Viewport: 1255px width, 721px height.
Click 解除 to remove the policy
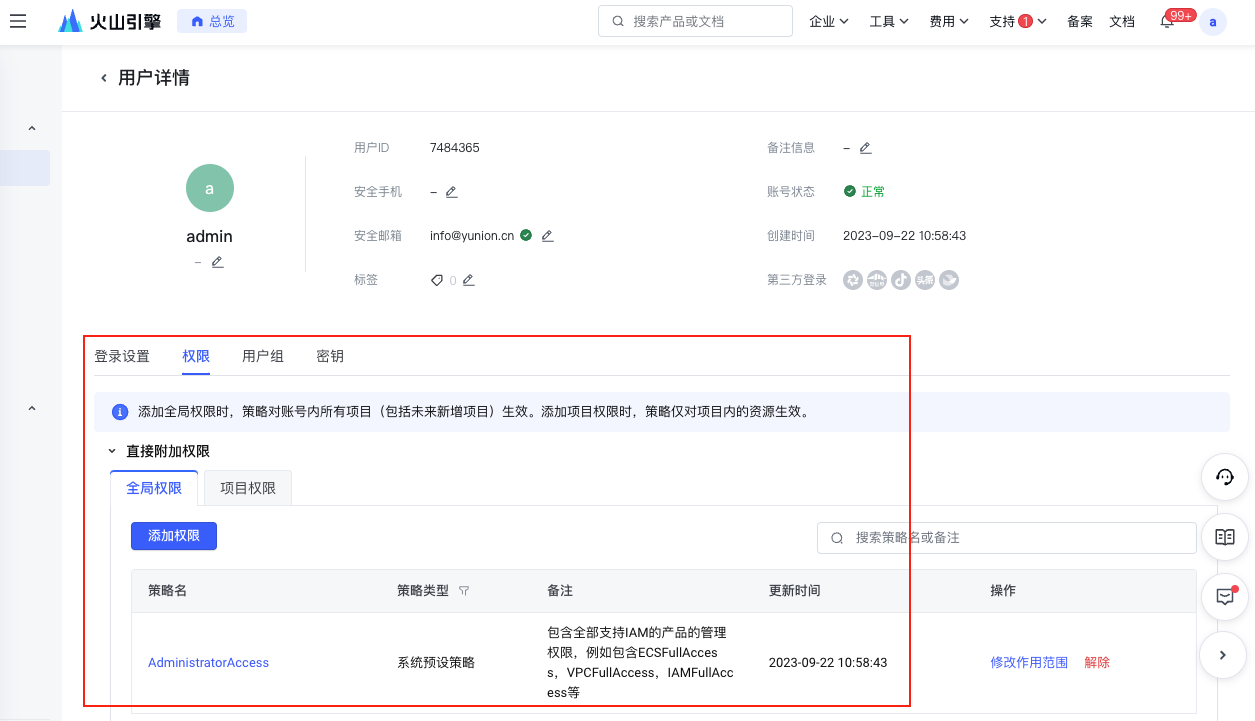point(1097,662)
